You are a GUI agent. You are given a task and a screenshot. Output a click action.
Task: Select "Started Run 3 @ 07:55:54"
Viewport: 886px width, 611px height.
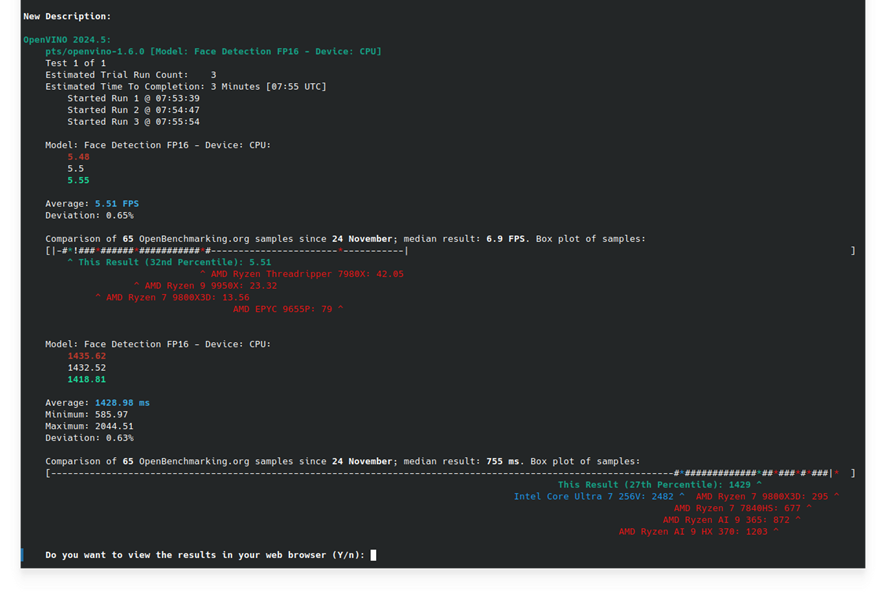pyautogui.click(x=133, y=122)
